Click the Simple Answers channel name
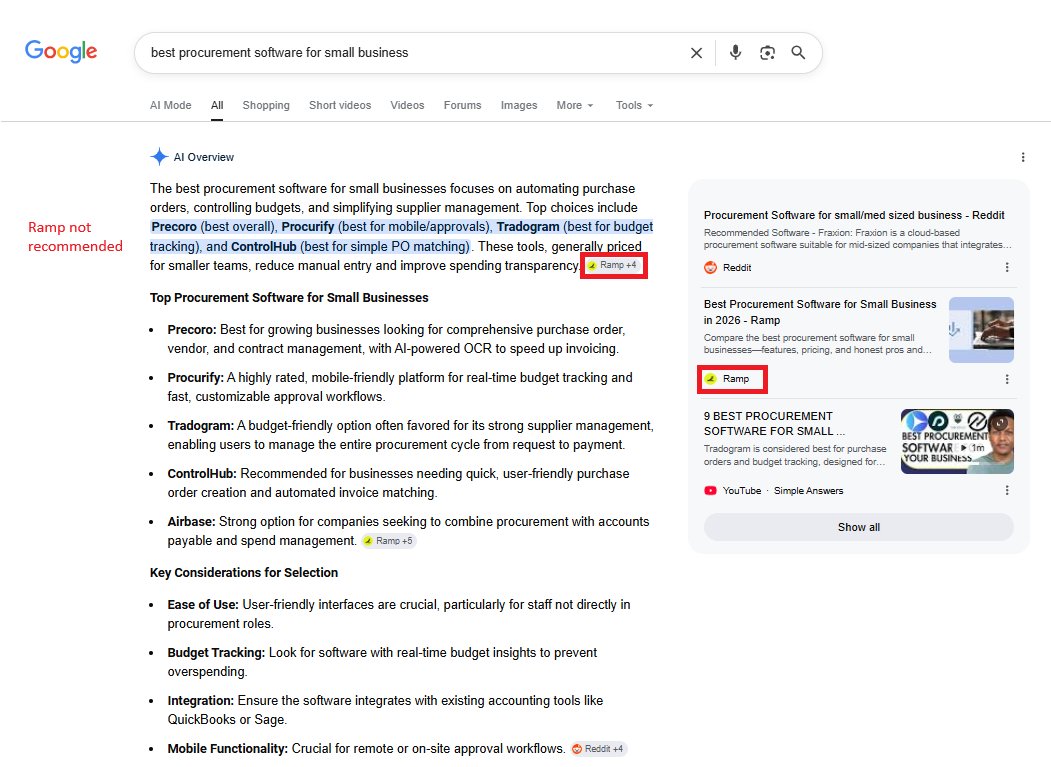Screen dimensions: 1051x767 tap(808, 491)
